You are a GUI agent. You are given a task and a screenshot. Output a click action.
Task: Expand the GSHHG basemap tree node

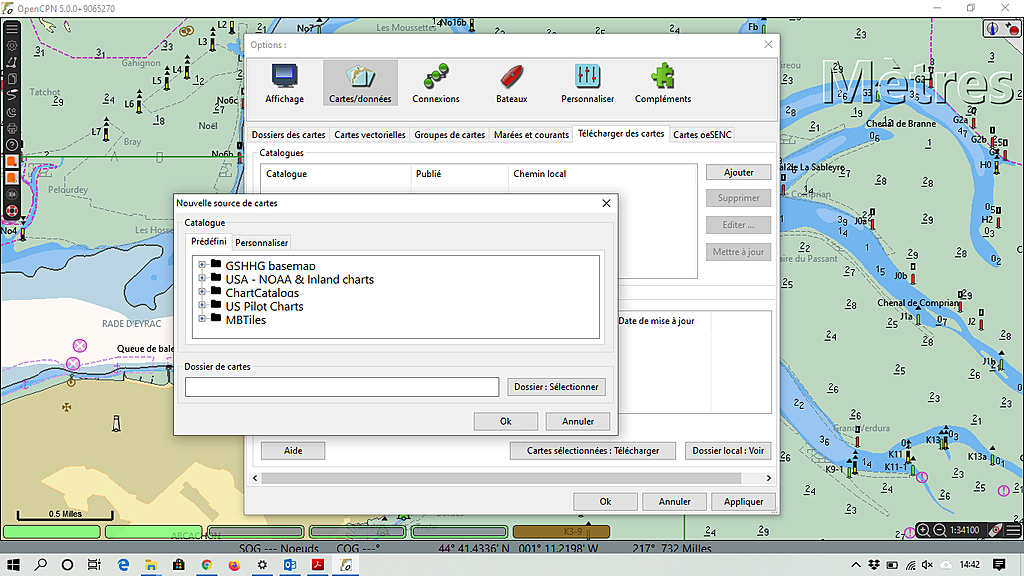(x=202, y=264)
